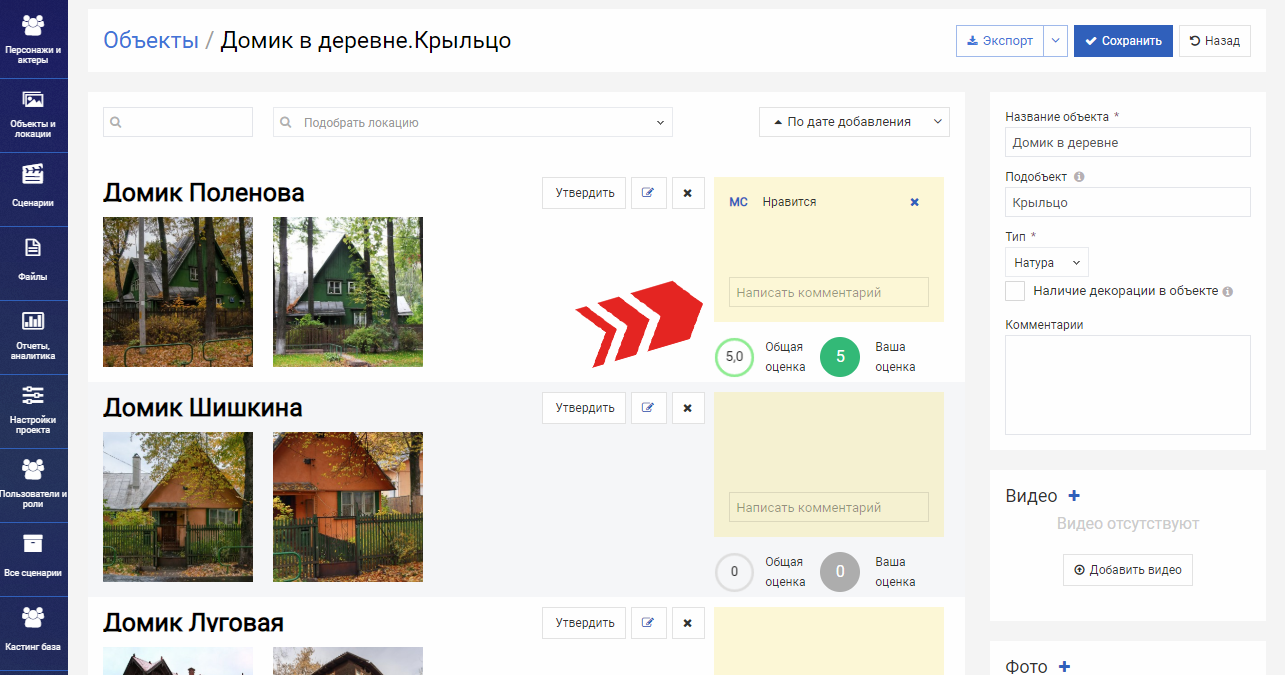Image resolution: width=1285 pixels, height=675 pixels.
Task: Open second photo of Домик Шишкина
Action: coord(348,507)
